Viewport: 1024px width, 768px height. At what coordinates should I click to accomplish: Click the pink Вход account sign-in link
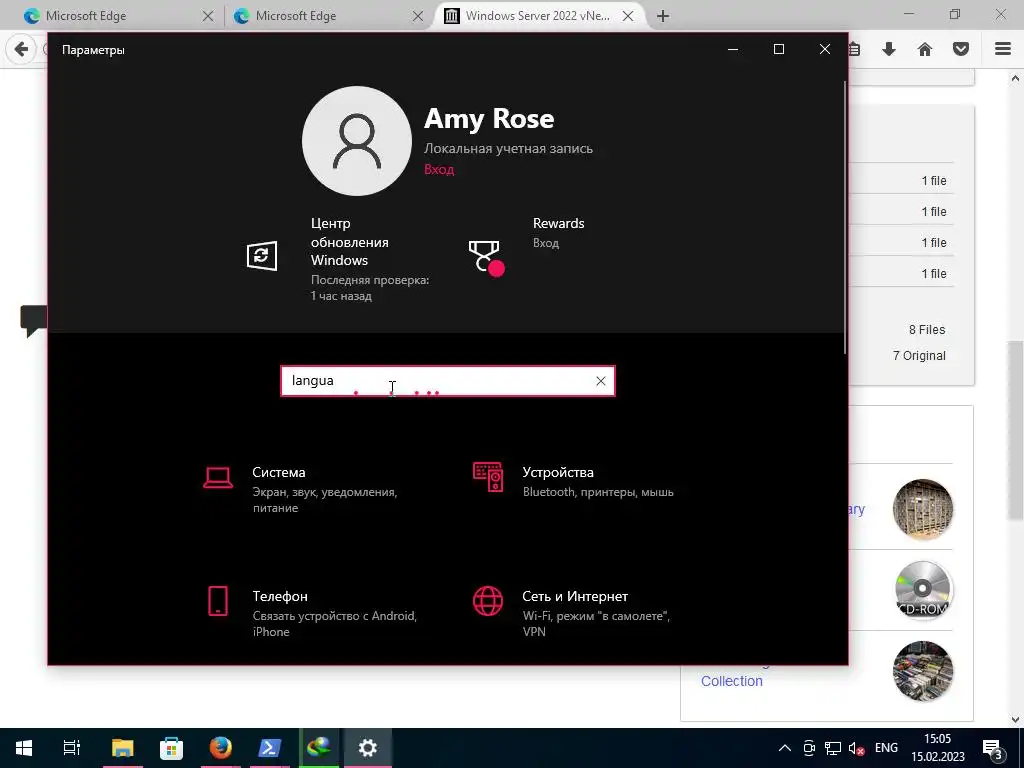(439, 169)
